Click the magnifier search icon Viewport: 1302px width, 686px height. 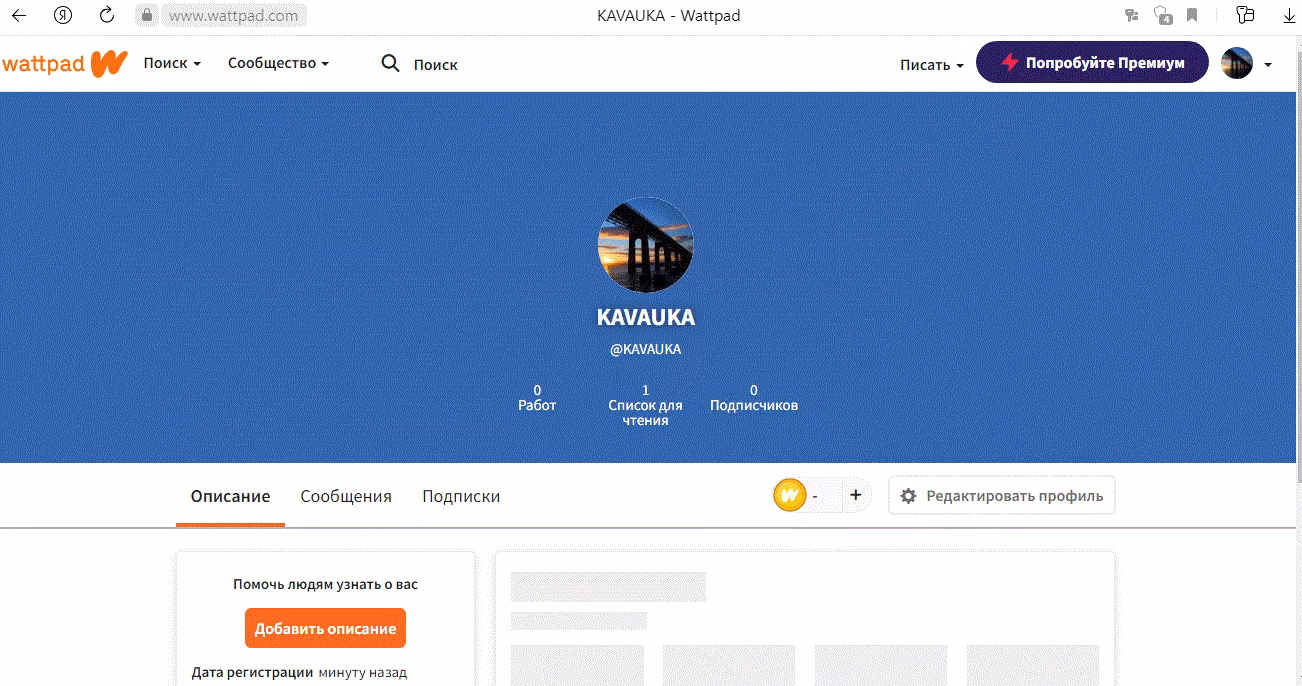(x=390, y=64)
